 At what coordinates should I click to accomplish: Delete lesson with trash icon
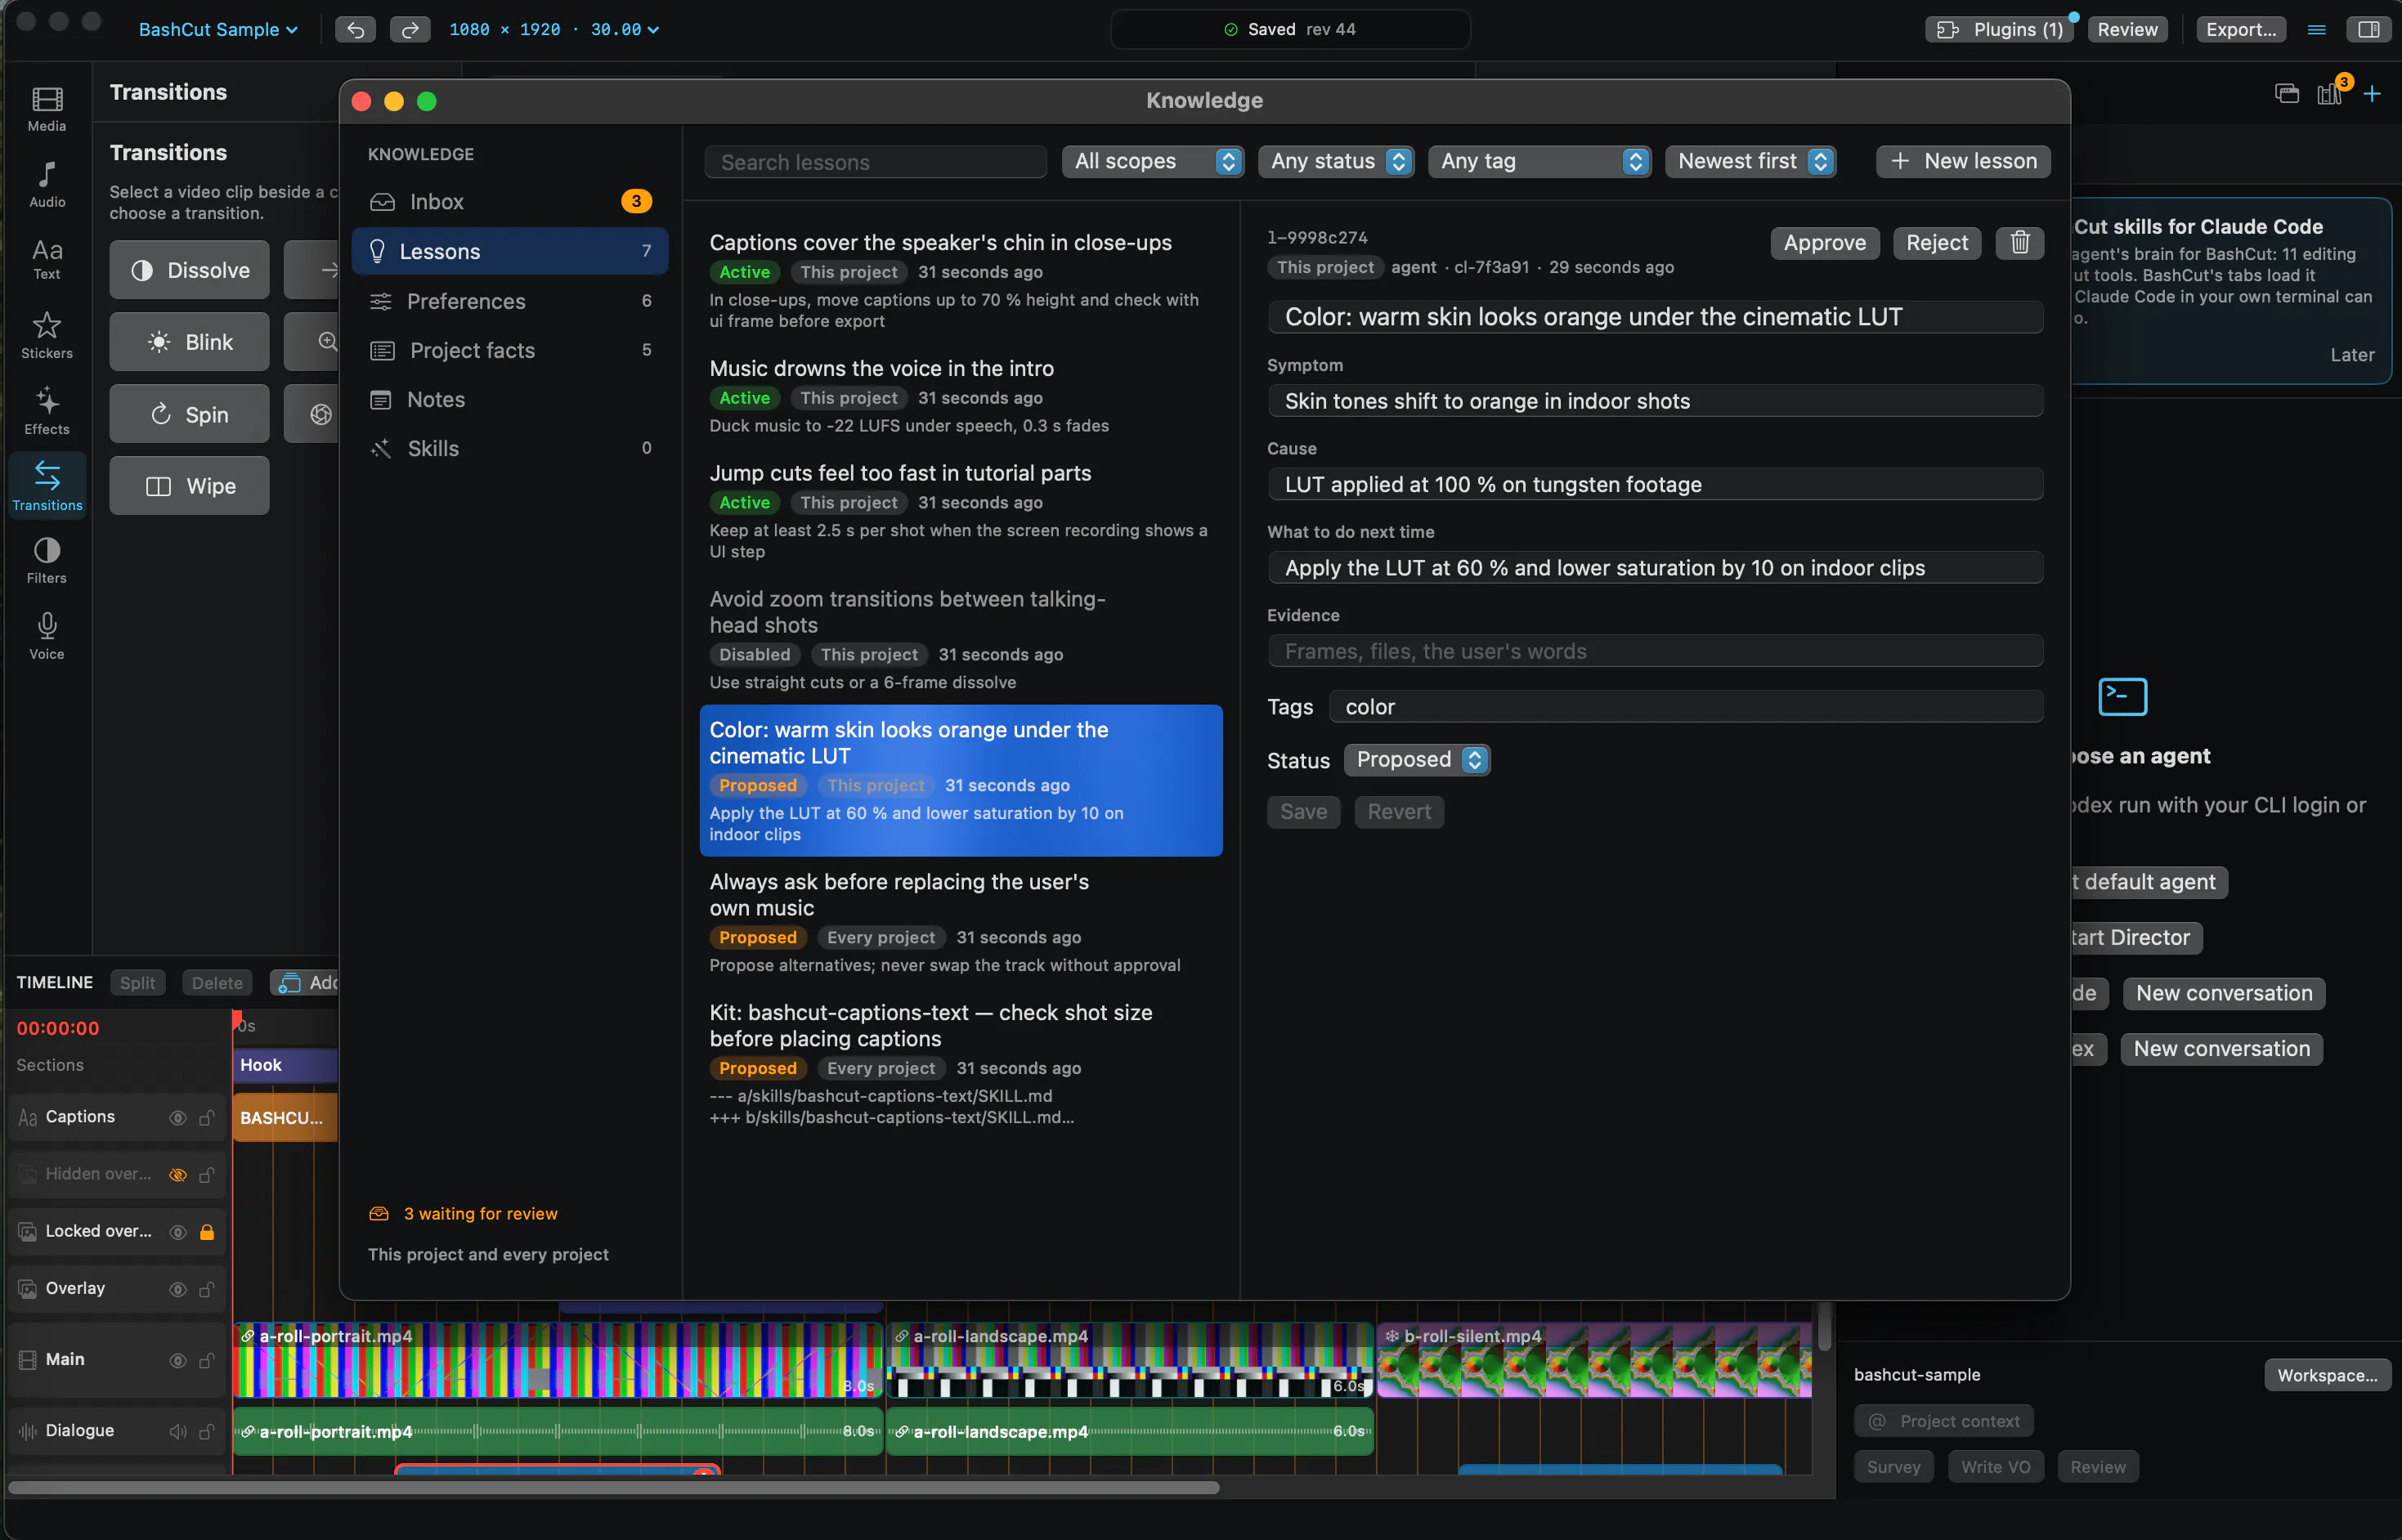point(2019,243)
